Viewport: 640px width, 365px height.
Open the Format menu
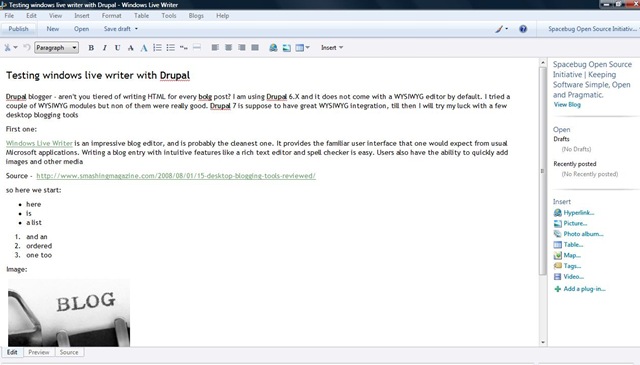(x=111, y=16)
